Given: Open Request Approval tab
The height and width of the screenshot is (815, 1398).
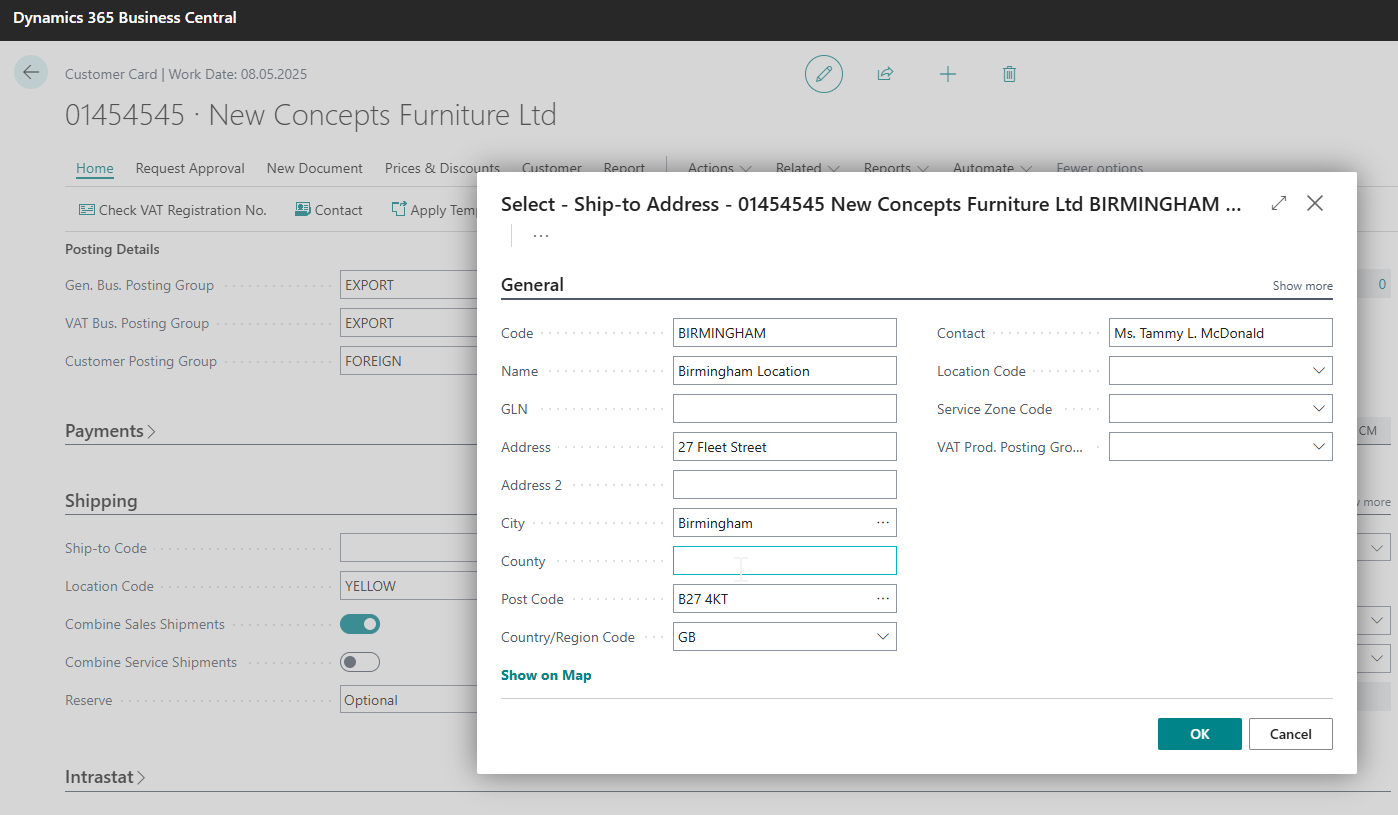Looking at the screenshot, I should pos(190,168).
